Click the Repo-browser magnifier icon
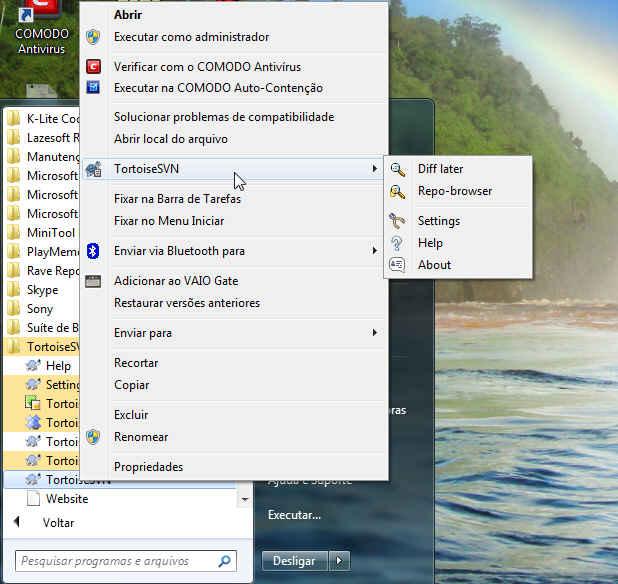This screenshot has width=618, height=584. click(397, 192)
